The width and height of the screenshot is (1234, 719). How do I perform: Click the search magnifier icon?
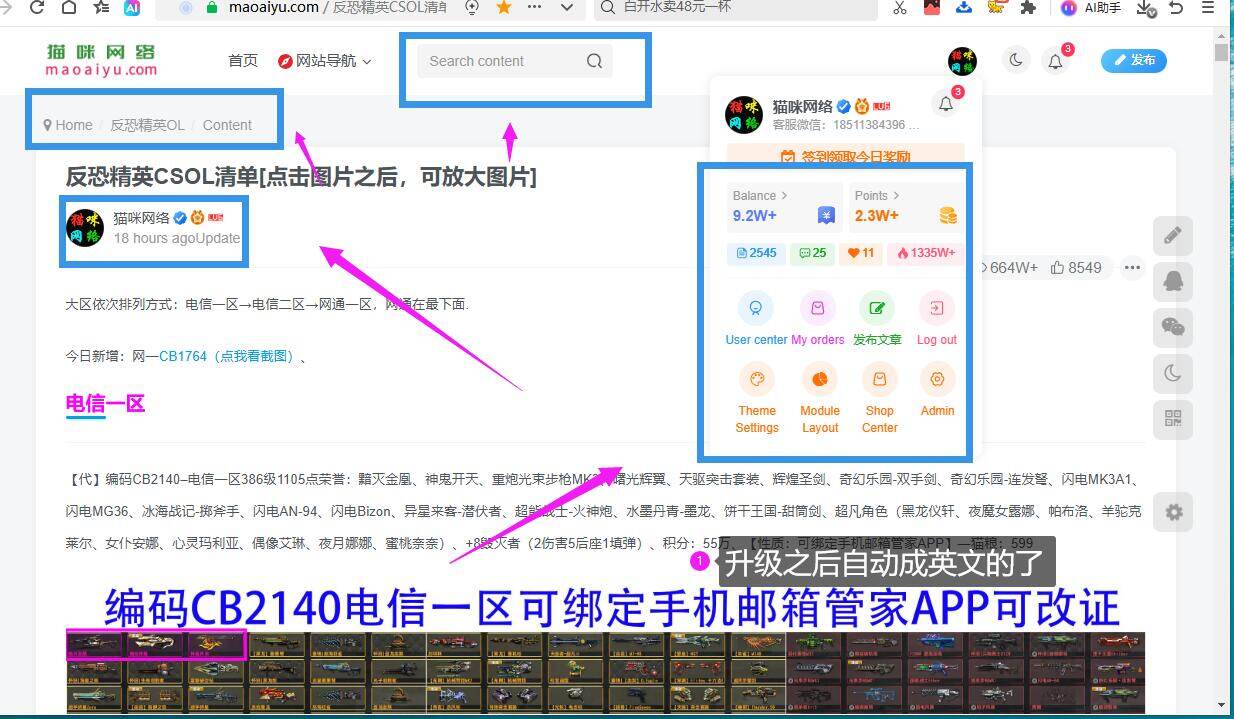594,61
